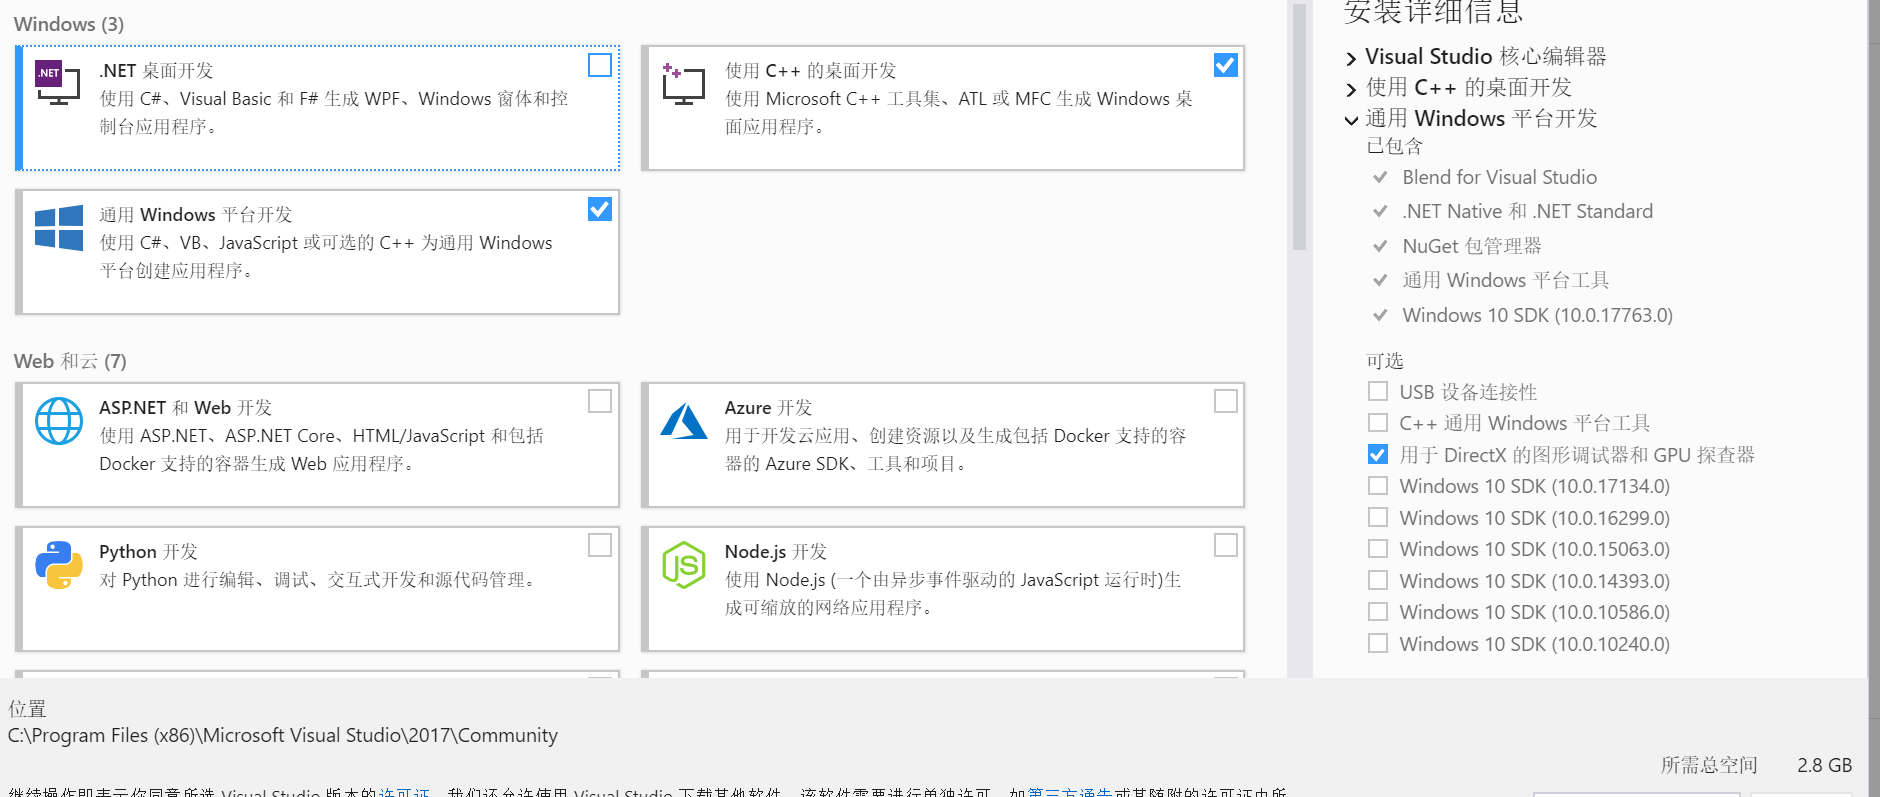1880x797 pixels.
Task: Uncheck the 使用 C++ 的桌面开发 workload checkbox
Action: (x=1225, y=65)
